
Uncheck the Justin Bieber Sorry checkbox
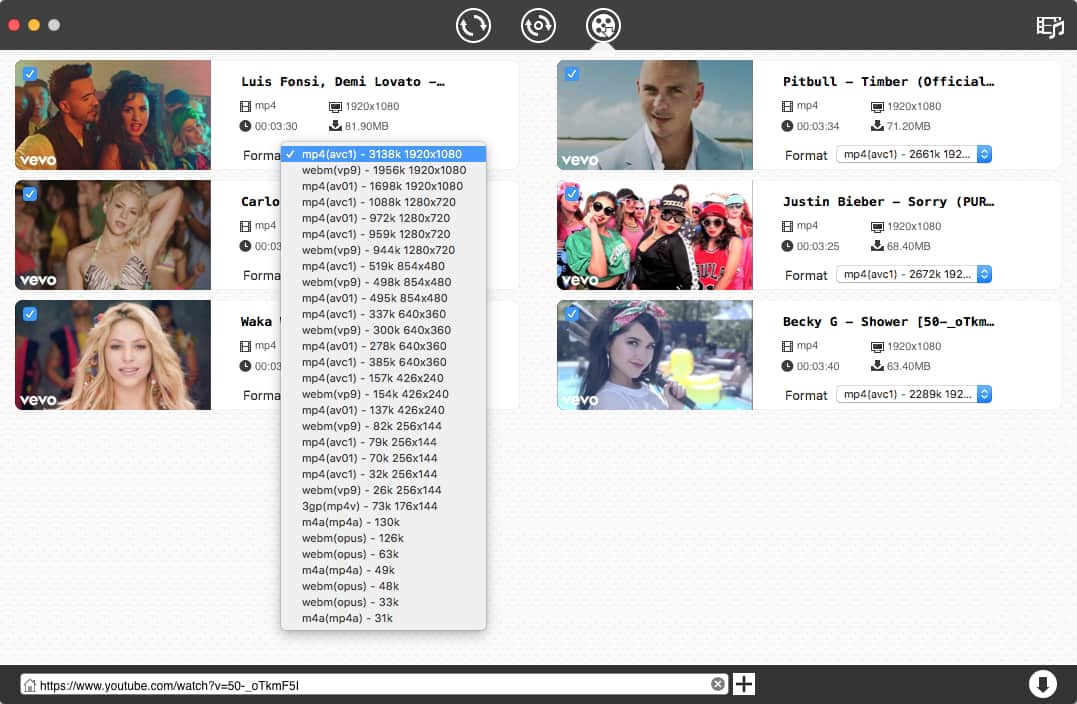click(571, 194)
